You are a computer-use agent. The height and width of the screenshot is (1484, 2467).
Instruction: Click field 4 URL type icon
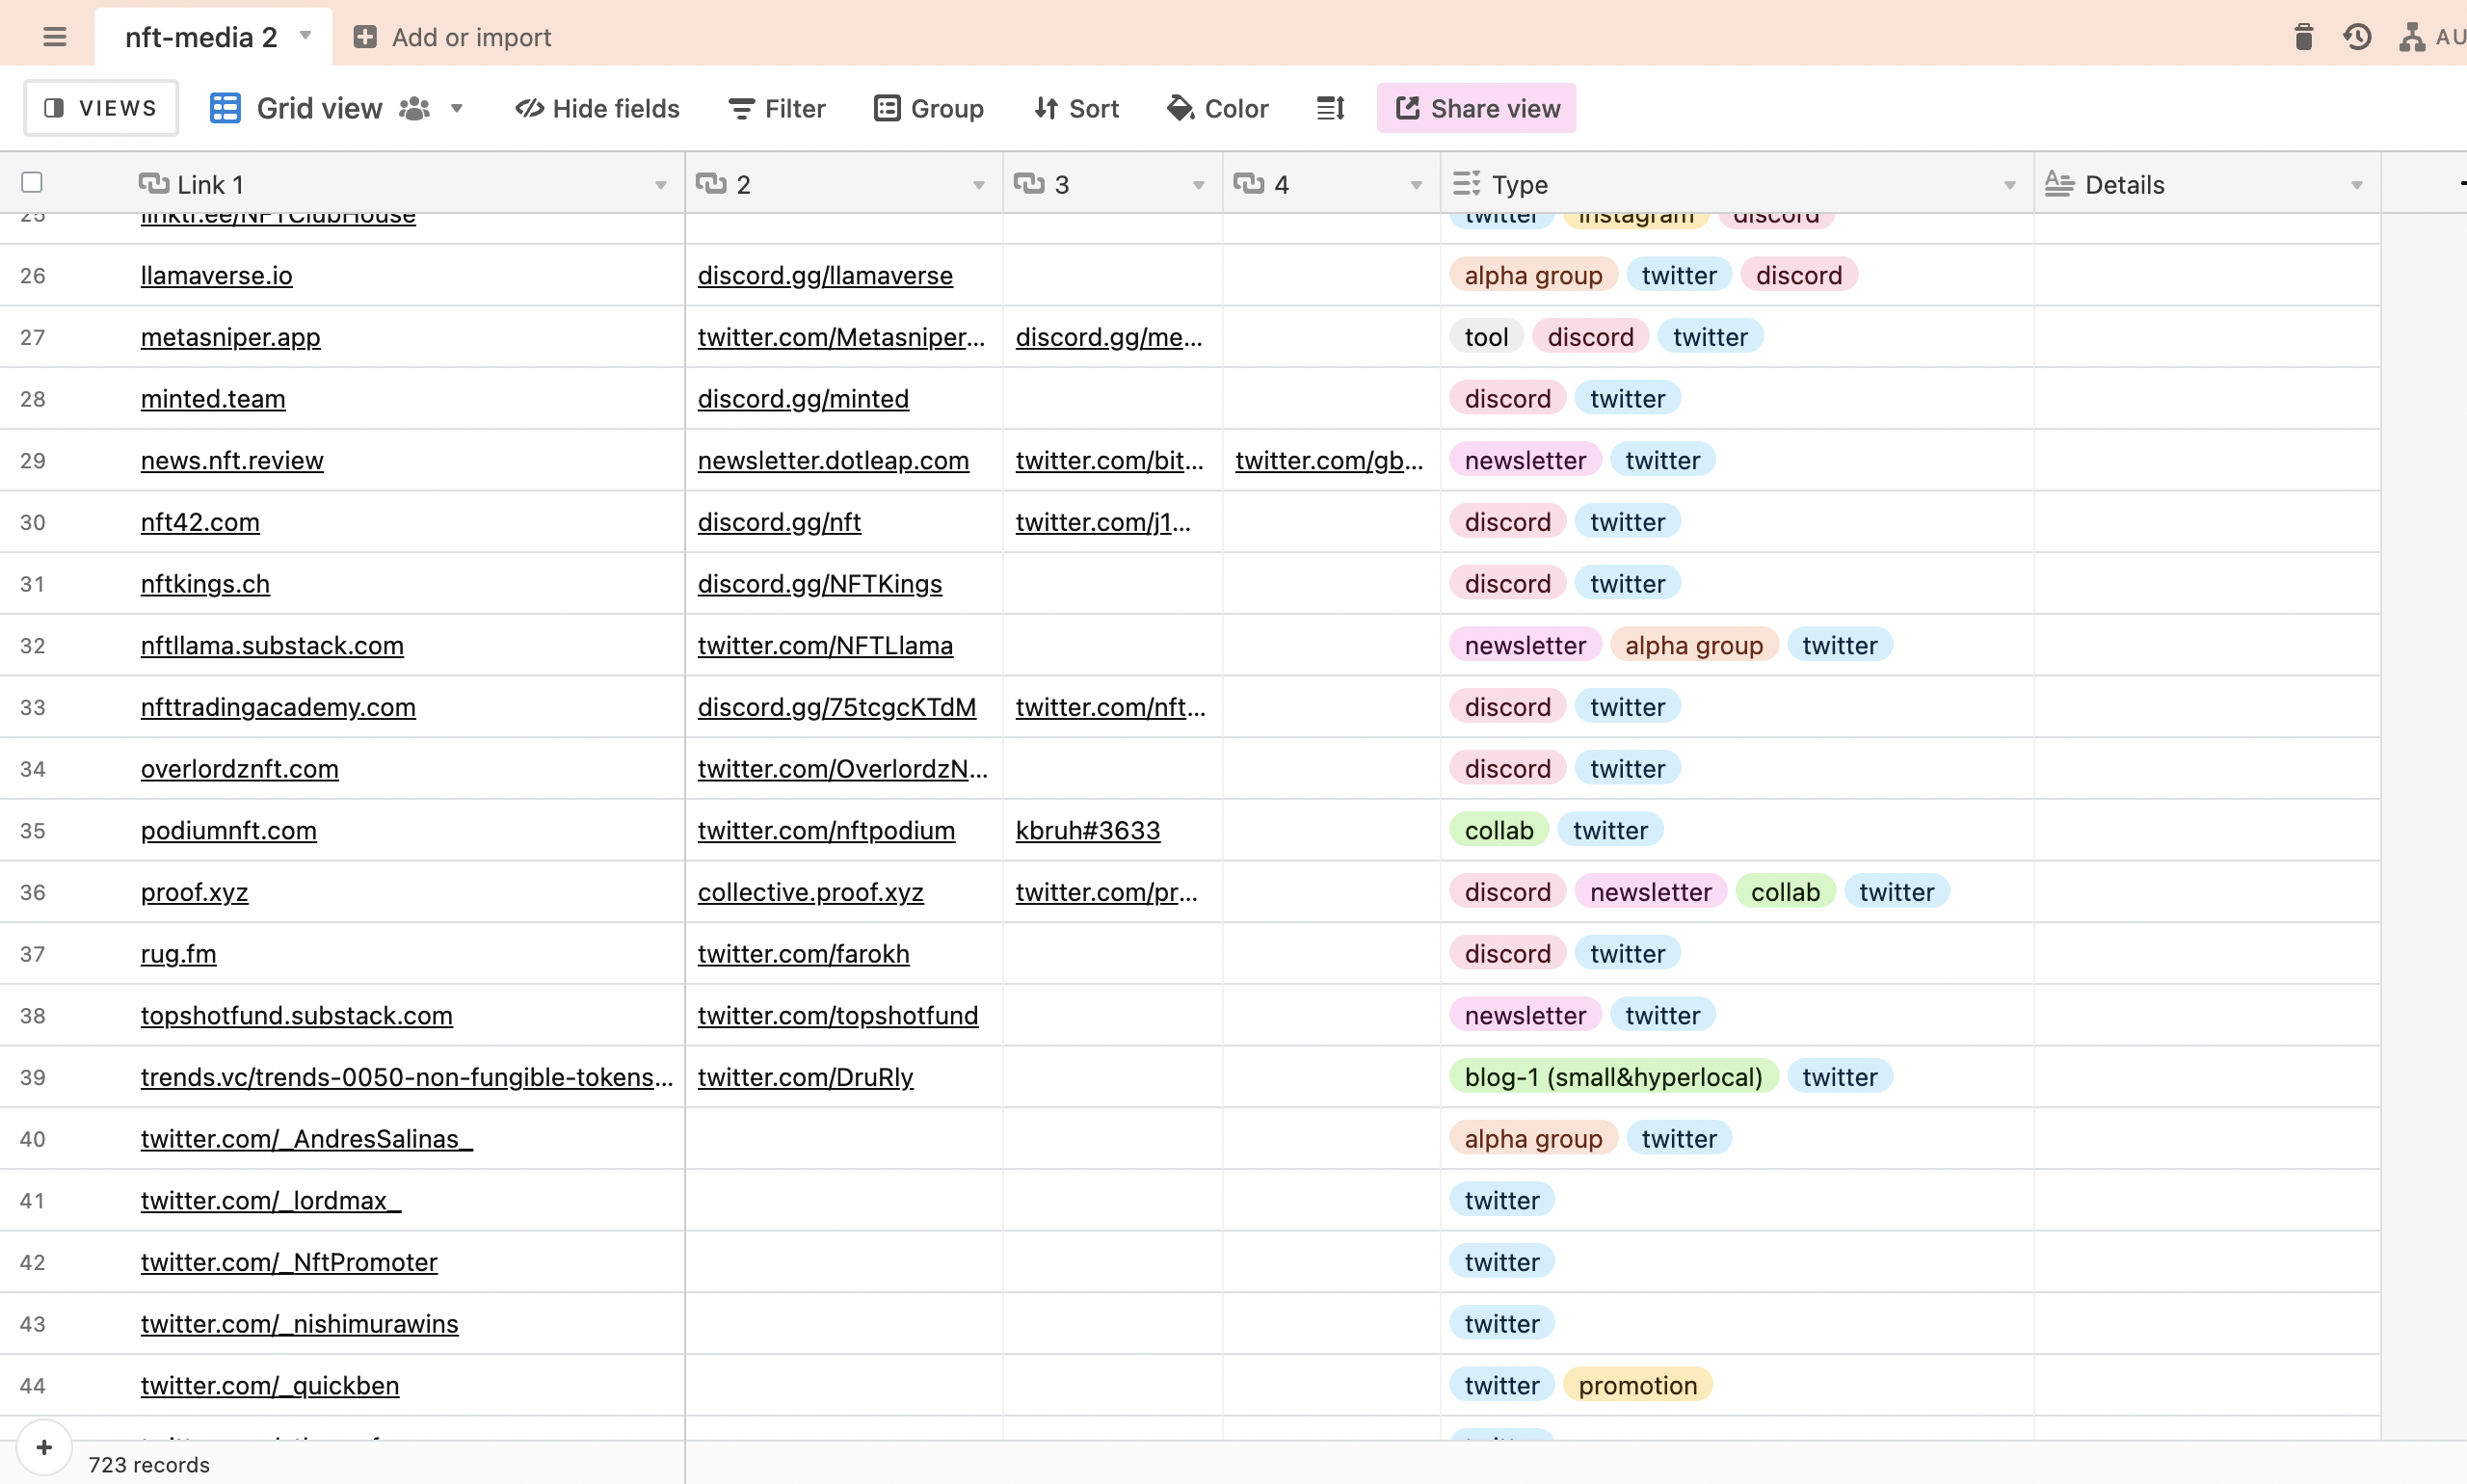1249,183
